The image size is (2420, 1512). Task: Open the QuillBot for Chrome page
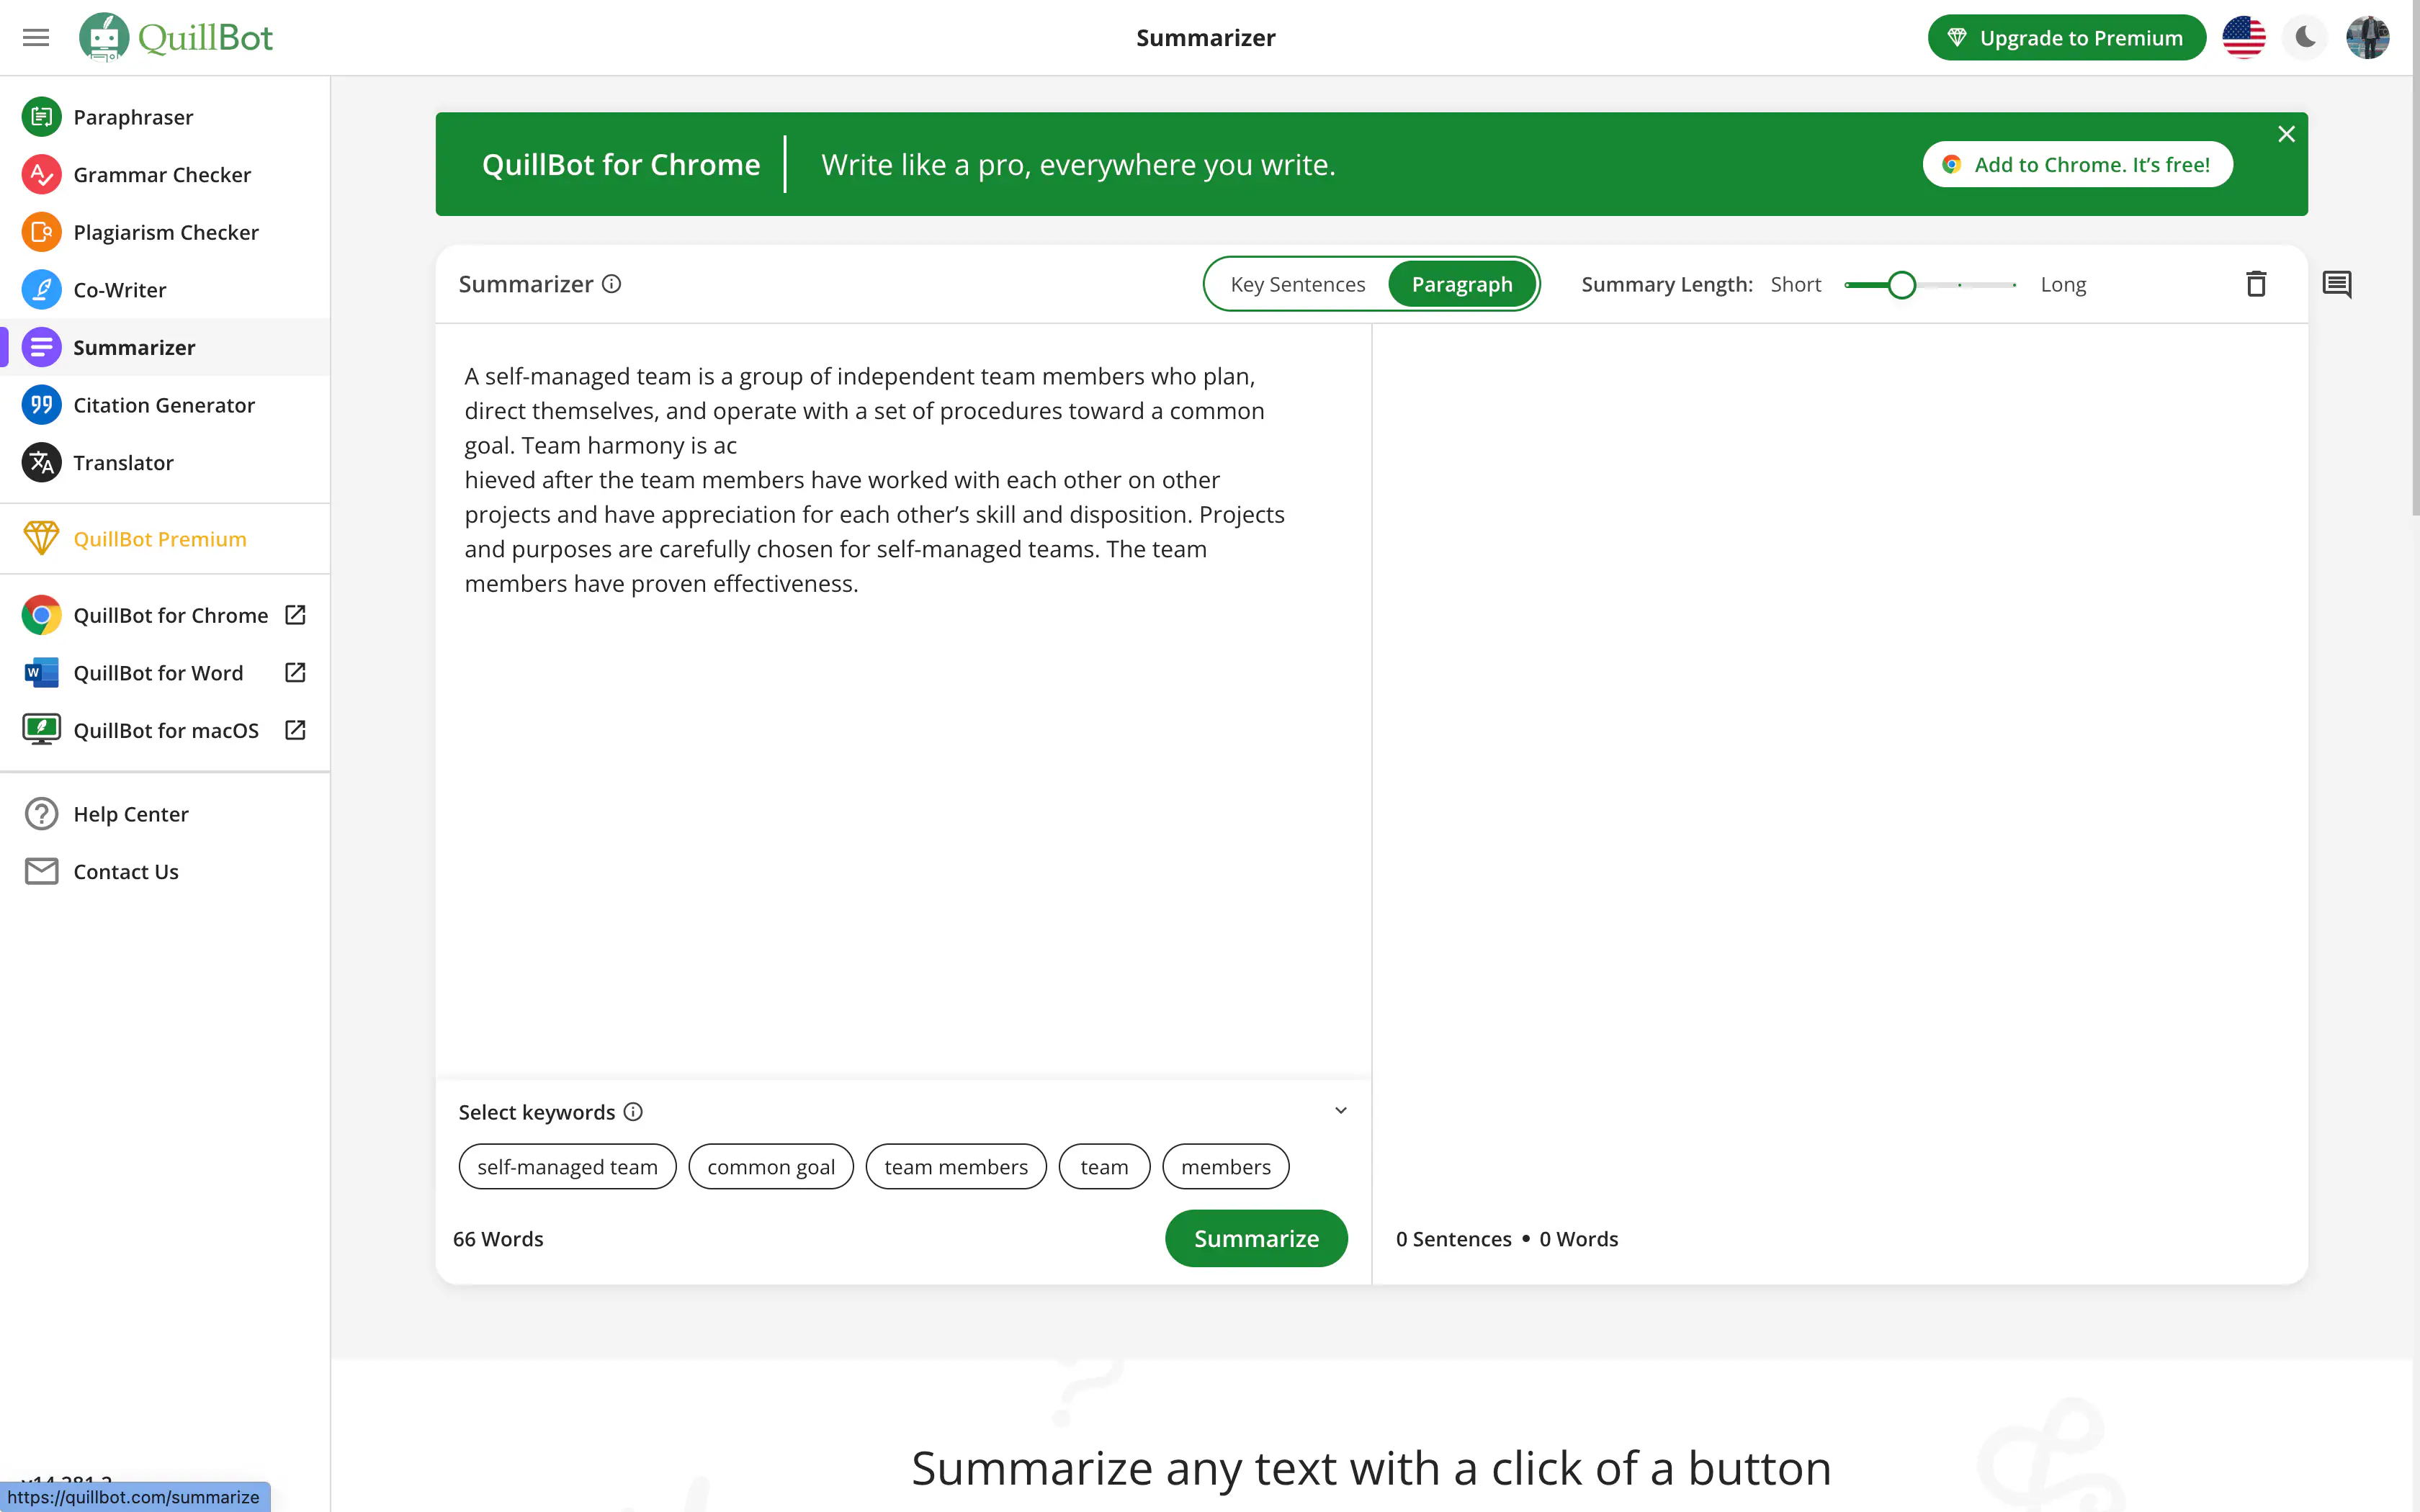[169, 615]
